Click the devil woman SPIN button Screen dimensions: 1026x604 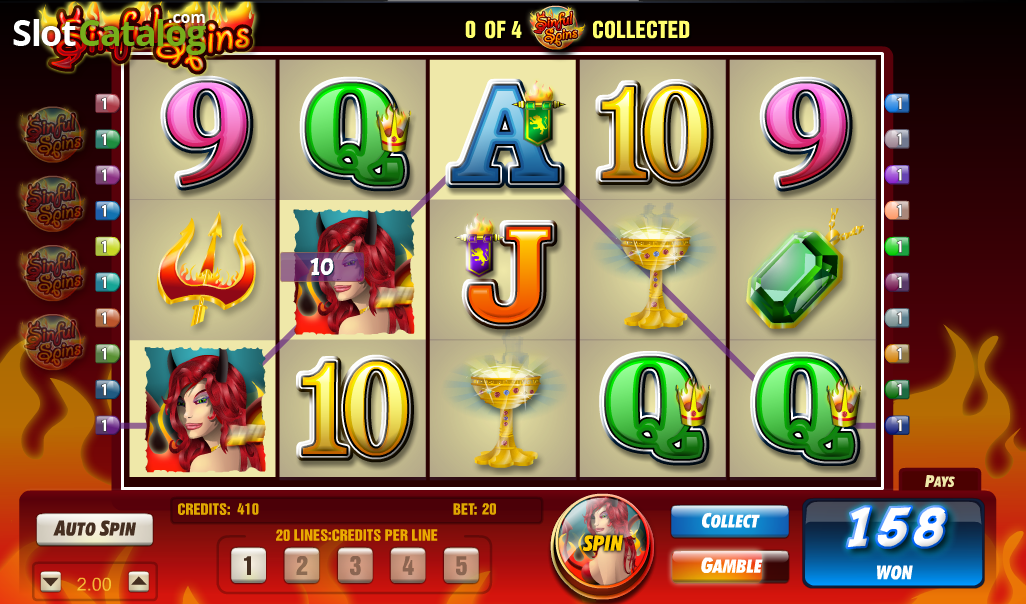coord(602,542)
